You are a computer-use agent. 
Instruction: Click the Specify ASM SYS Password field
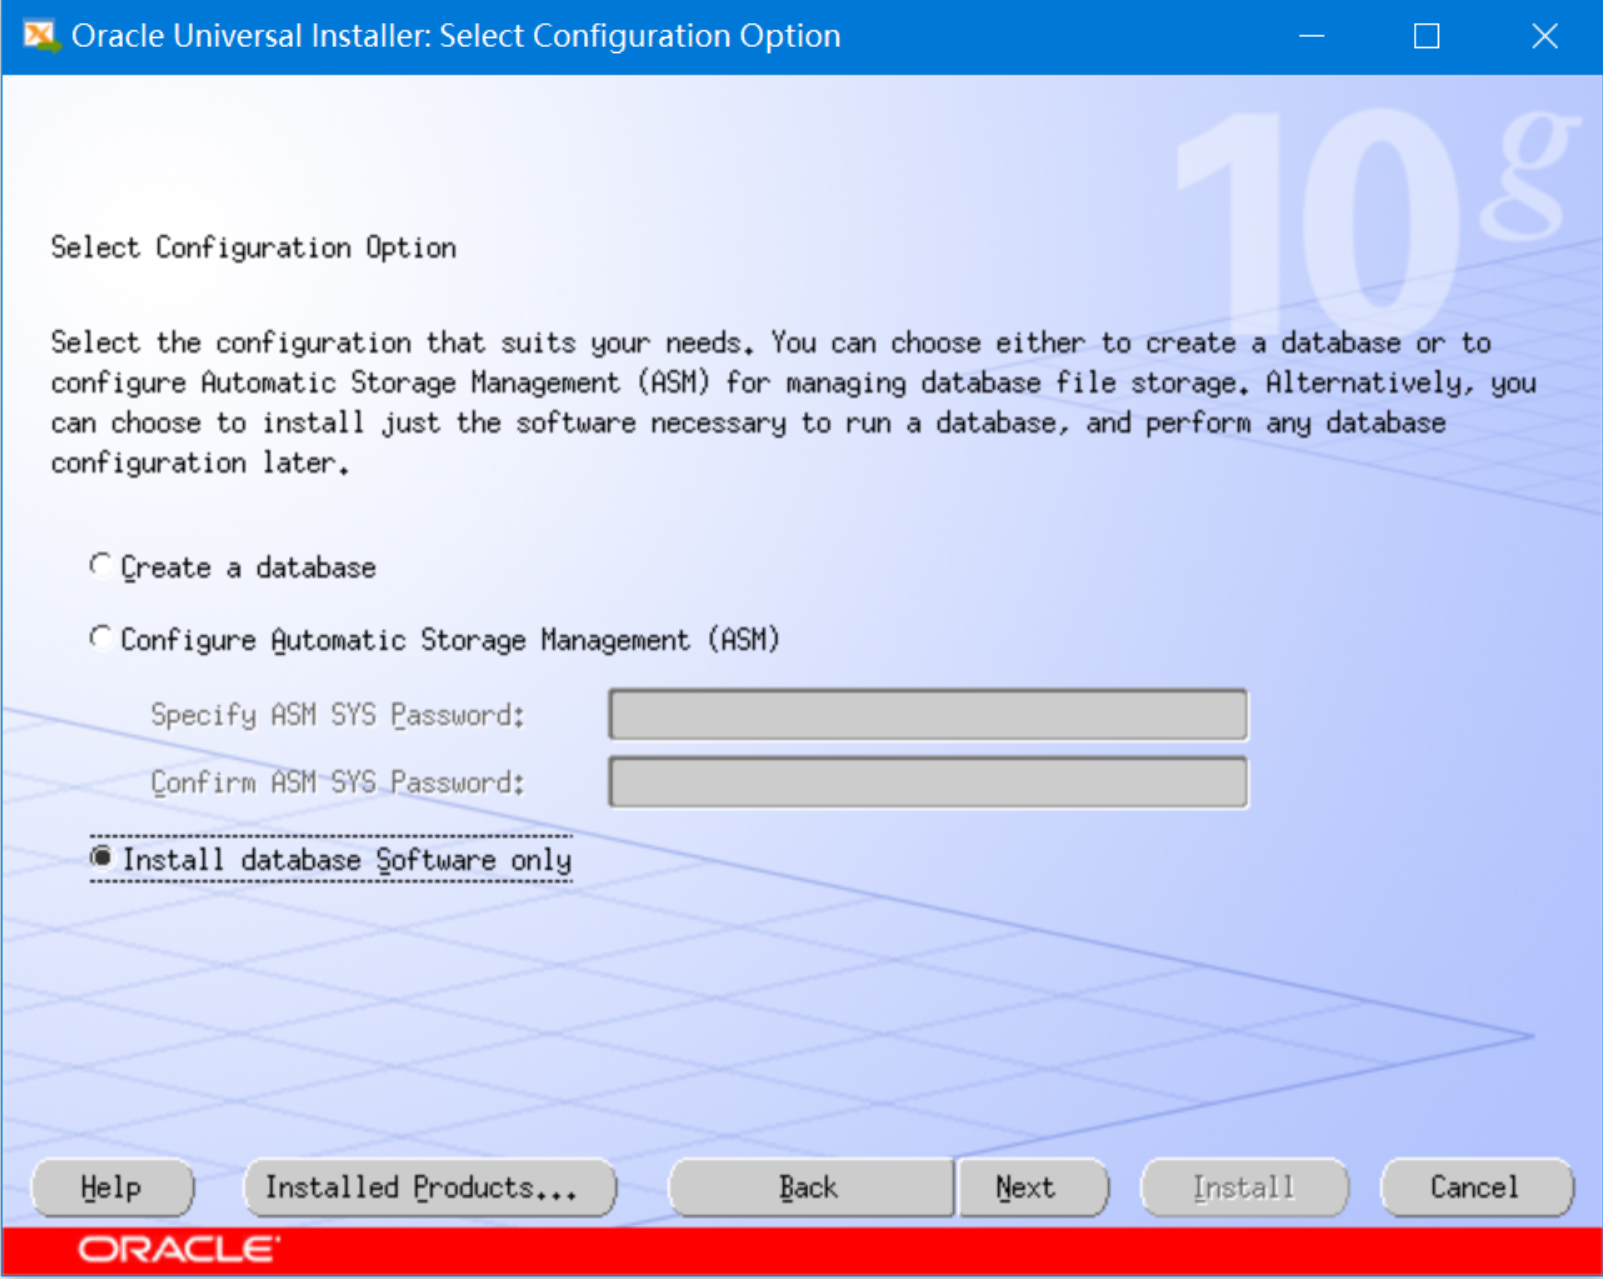927,715
